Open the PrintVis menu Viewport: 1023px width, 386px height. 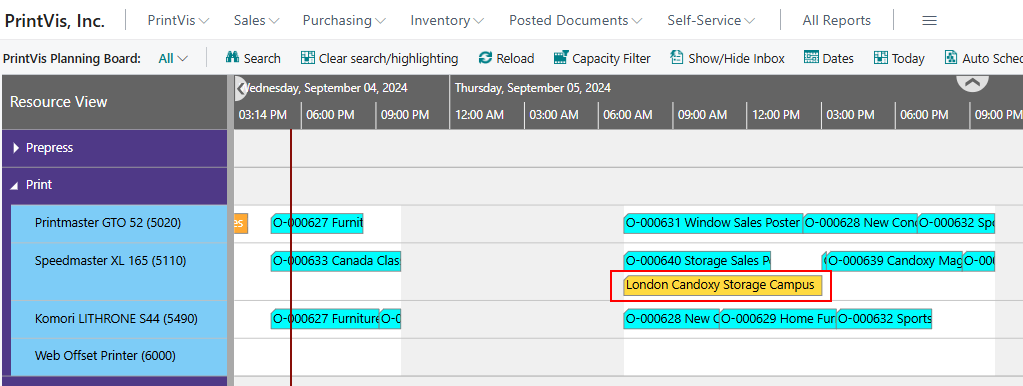tap(178, 21)
